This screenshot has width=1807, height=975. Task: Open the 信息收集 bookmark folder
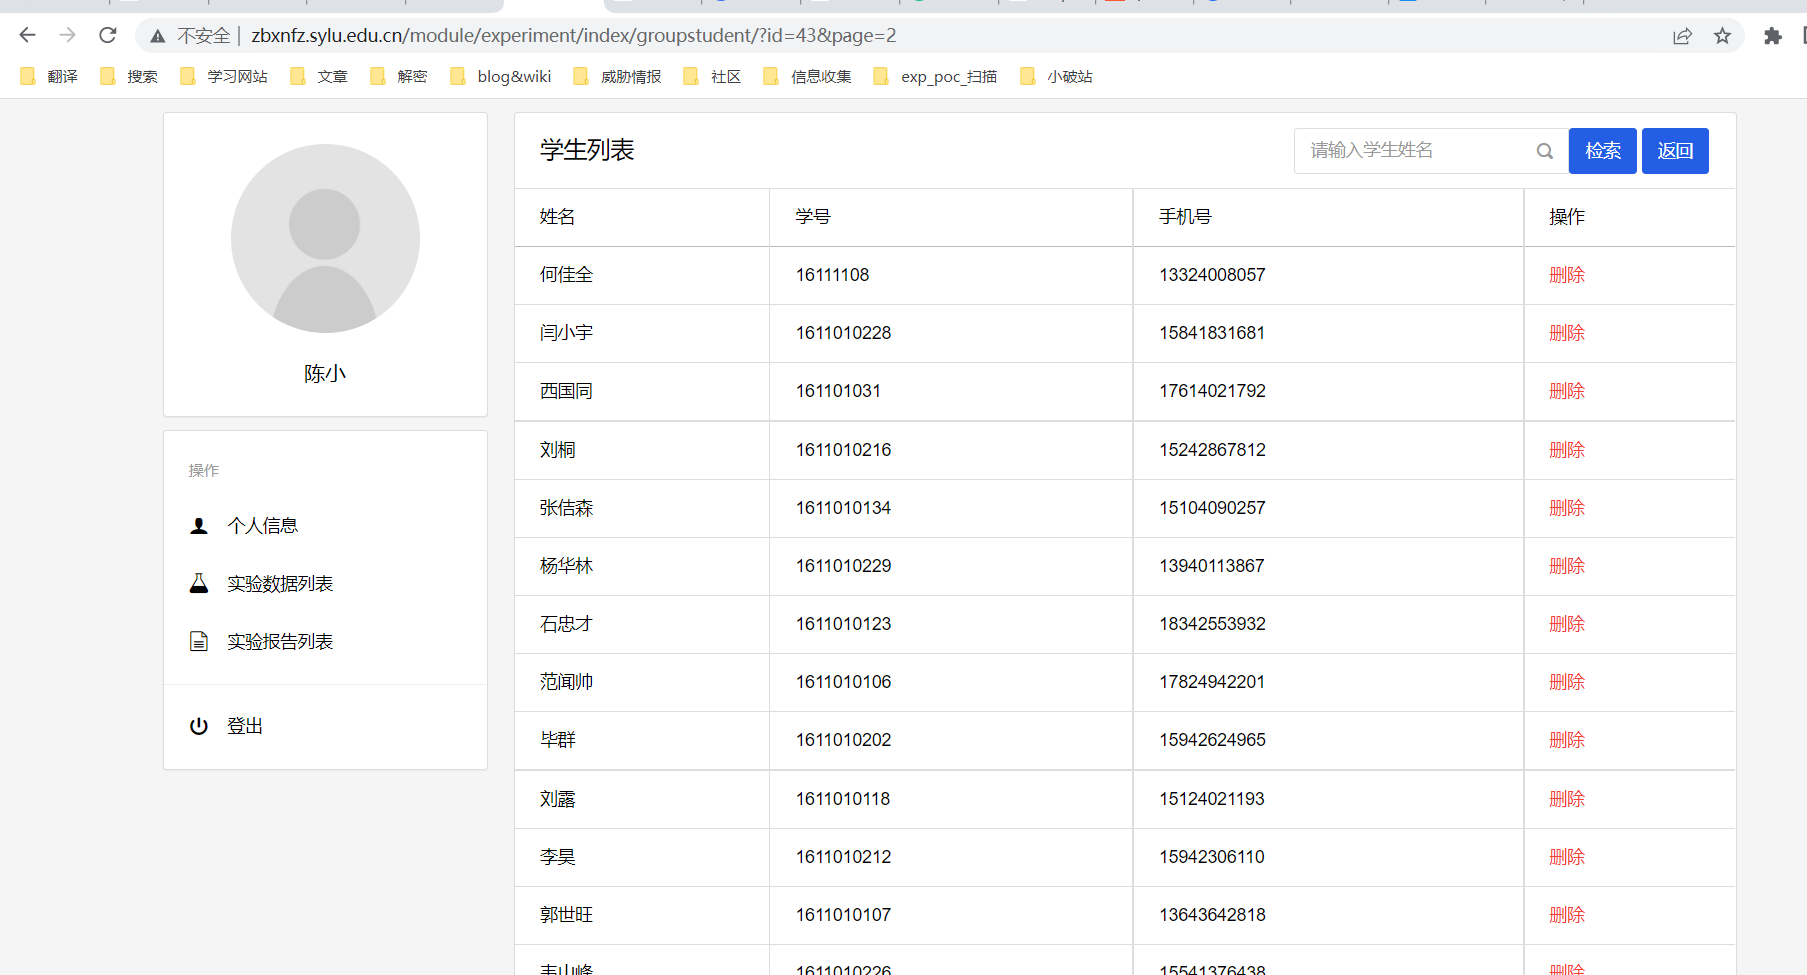pos(807,77)
